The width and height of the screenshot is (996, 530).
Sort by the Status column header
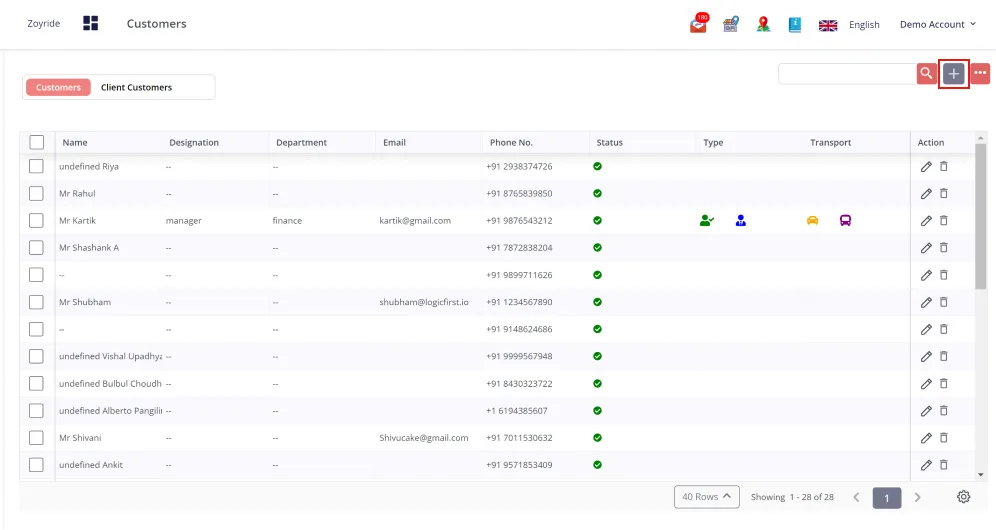click(x=609, y=142)
